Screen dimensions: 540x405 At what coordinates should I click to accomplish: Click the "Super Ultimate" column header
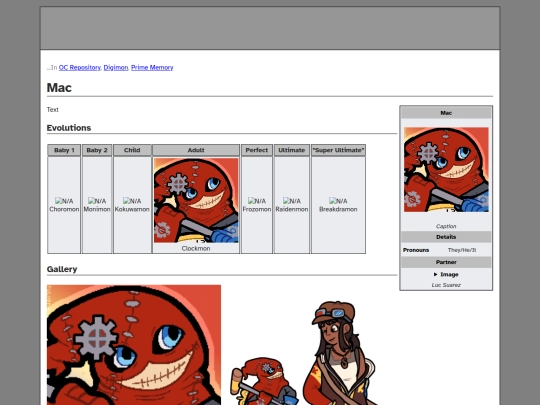338,150
